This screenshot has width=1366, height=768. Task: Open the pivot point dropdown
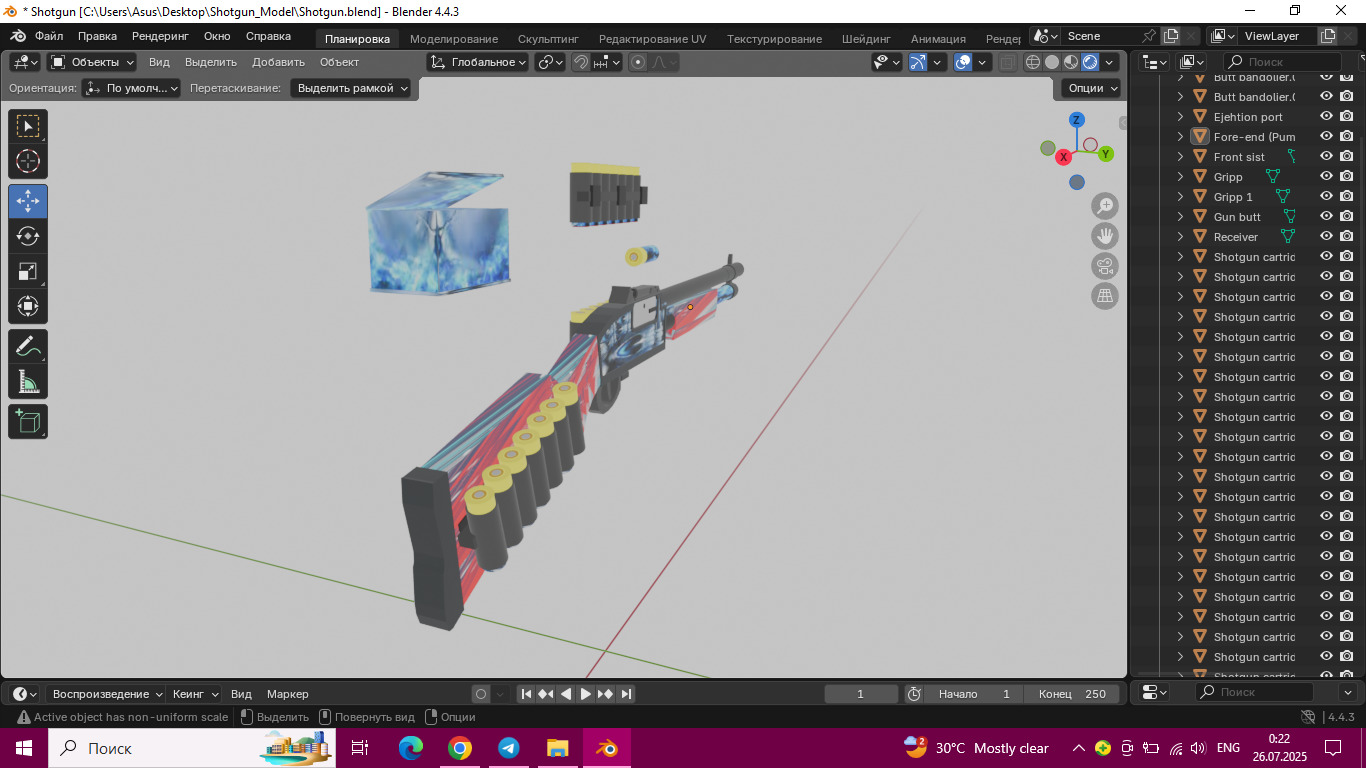[550, 62]
